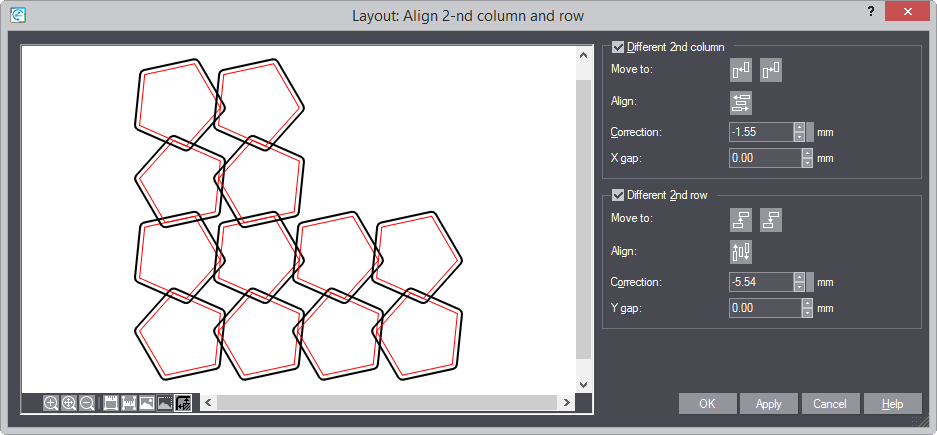Click the zoom to fit magnifier icon
The width and height of the screenshot is (937, 435).
coord(69,403)
